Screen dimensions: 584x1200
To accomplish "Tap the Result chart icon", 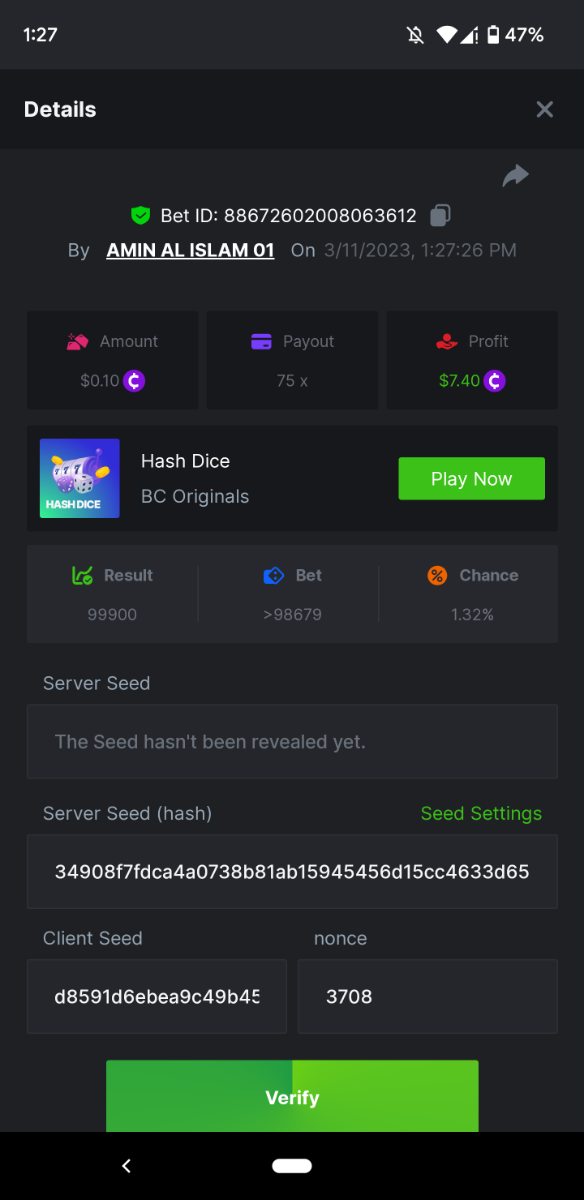I will (82, 575).
